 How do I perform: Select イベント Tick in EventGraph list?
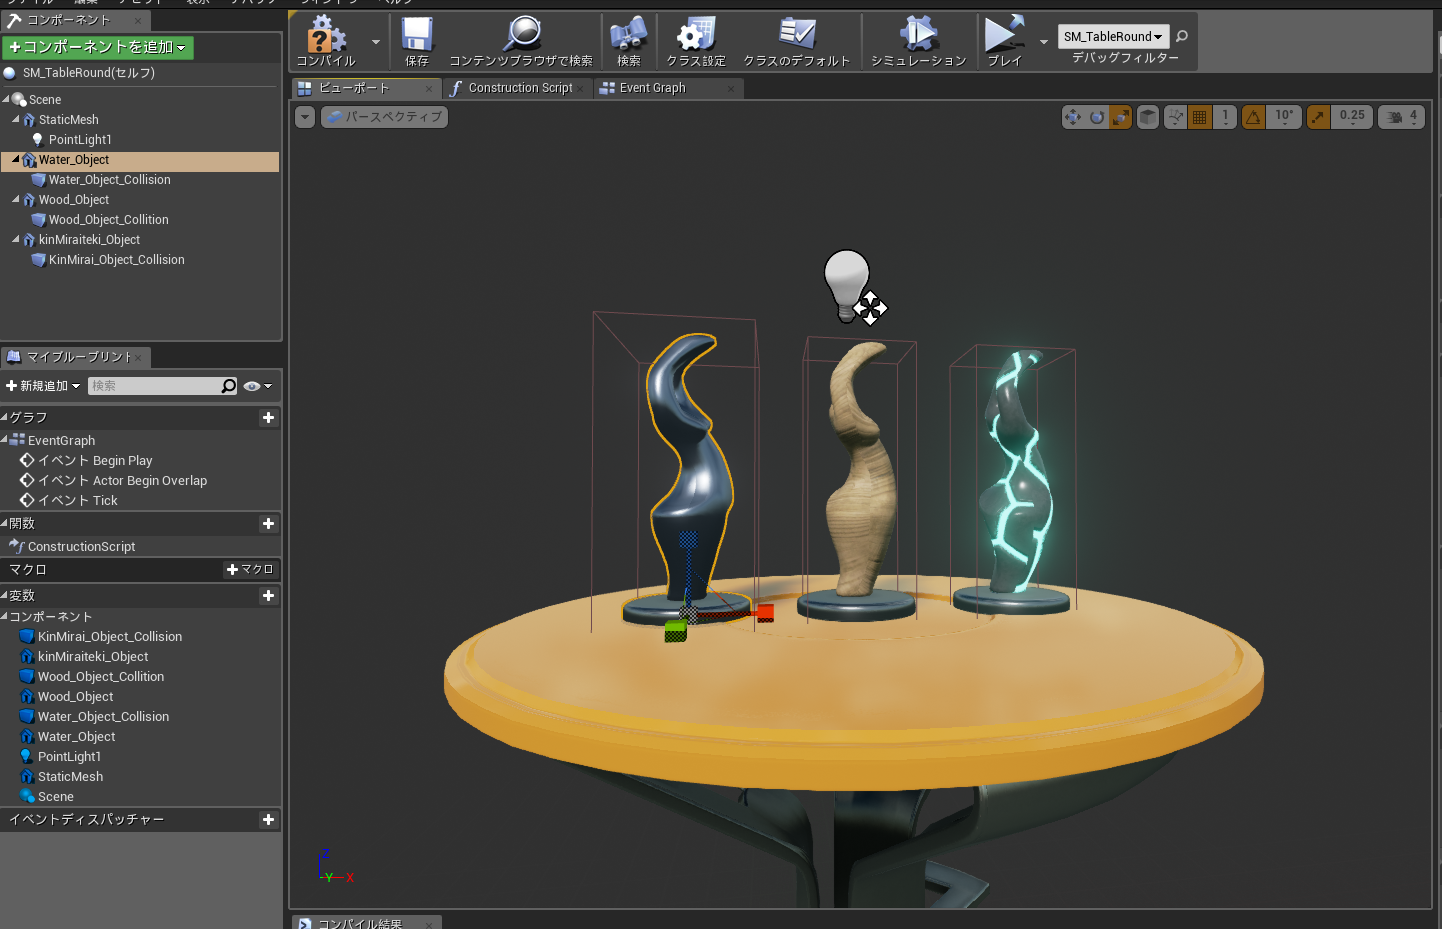(x=77, y=501)
